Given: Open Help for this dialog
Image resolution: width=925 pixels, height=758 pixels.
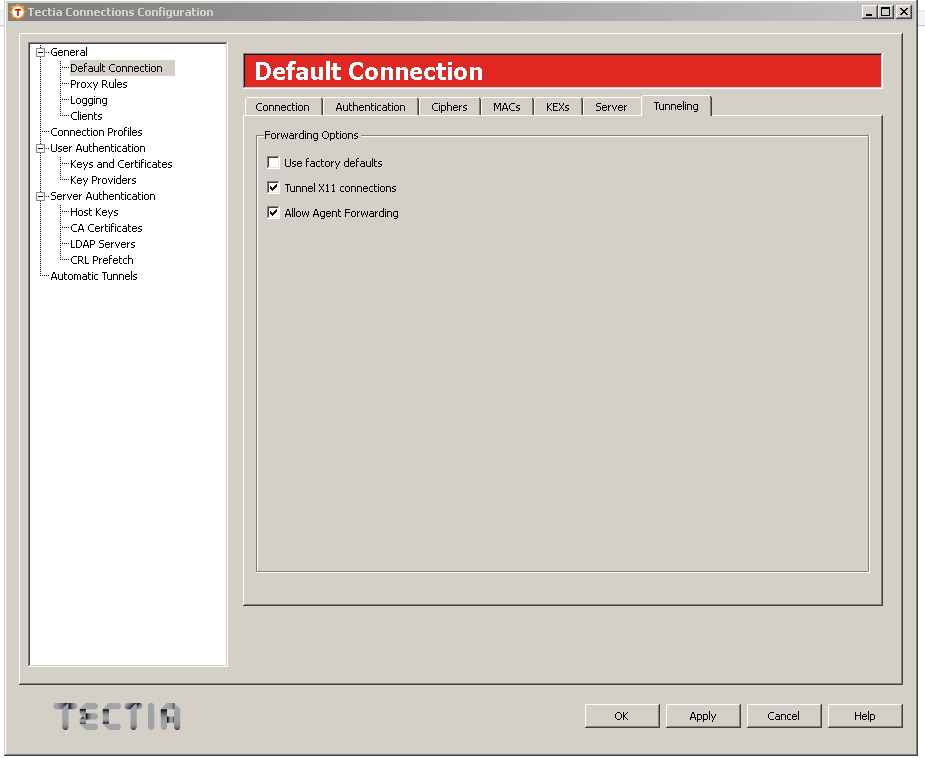Looking at the screenshot, I should (x=865, y=716).
